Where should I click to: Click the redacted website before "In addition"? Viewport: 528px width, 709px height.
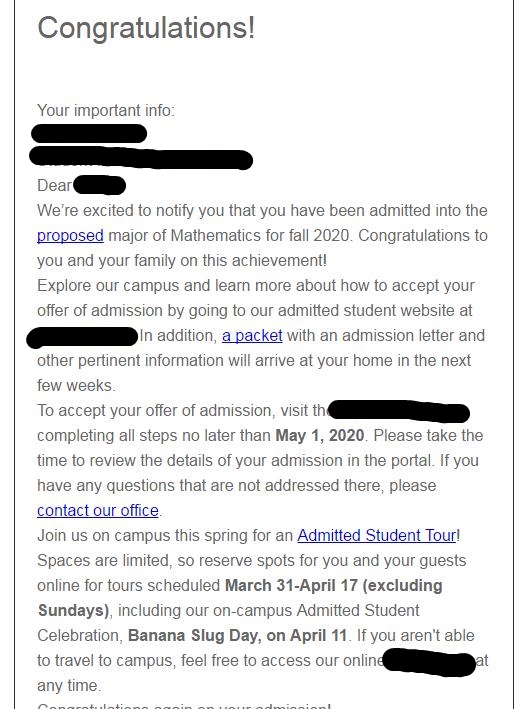point(82,337)
